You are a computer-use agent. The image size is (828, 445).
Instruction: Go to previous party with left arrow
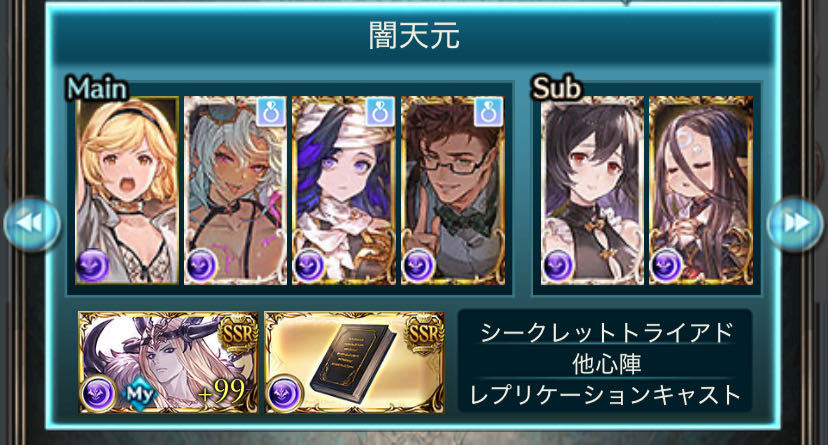pos(32,224)
